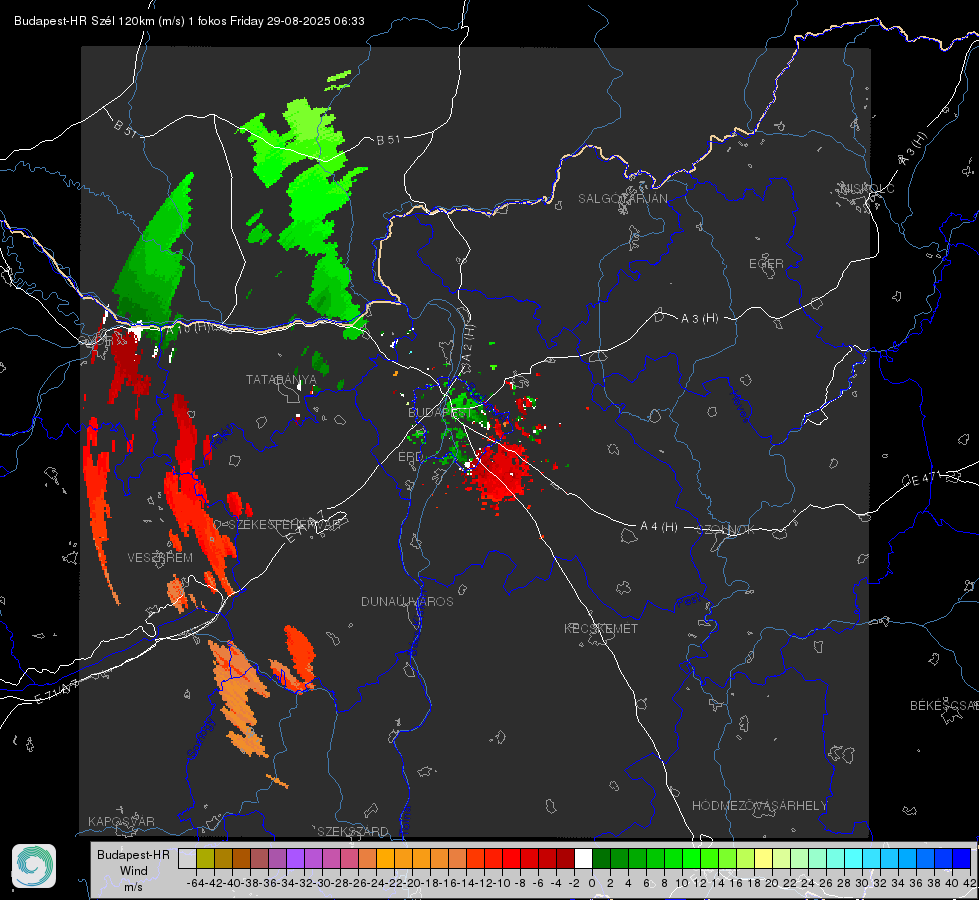Click the A 2 (H) road label
979x900 pixels.
(468, 345)
